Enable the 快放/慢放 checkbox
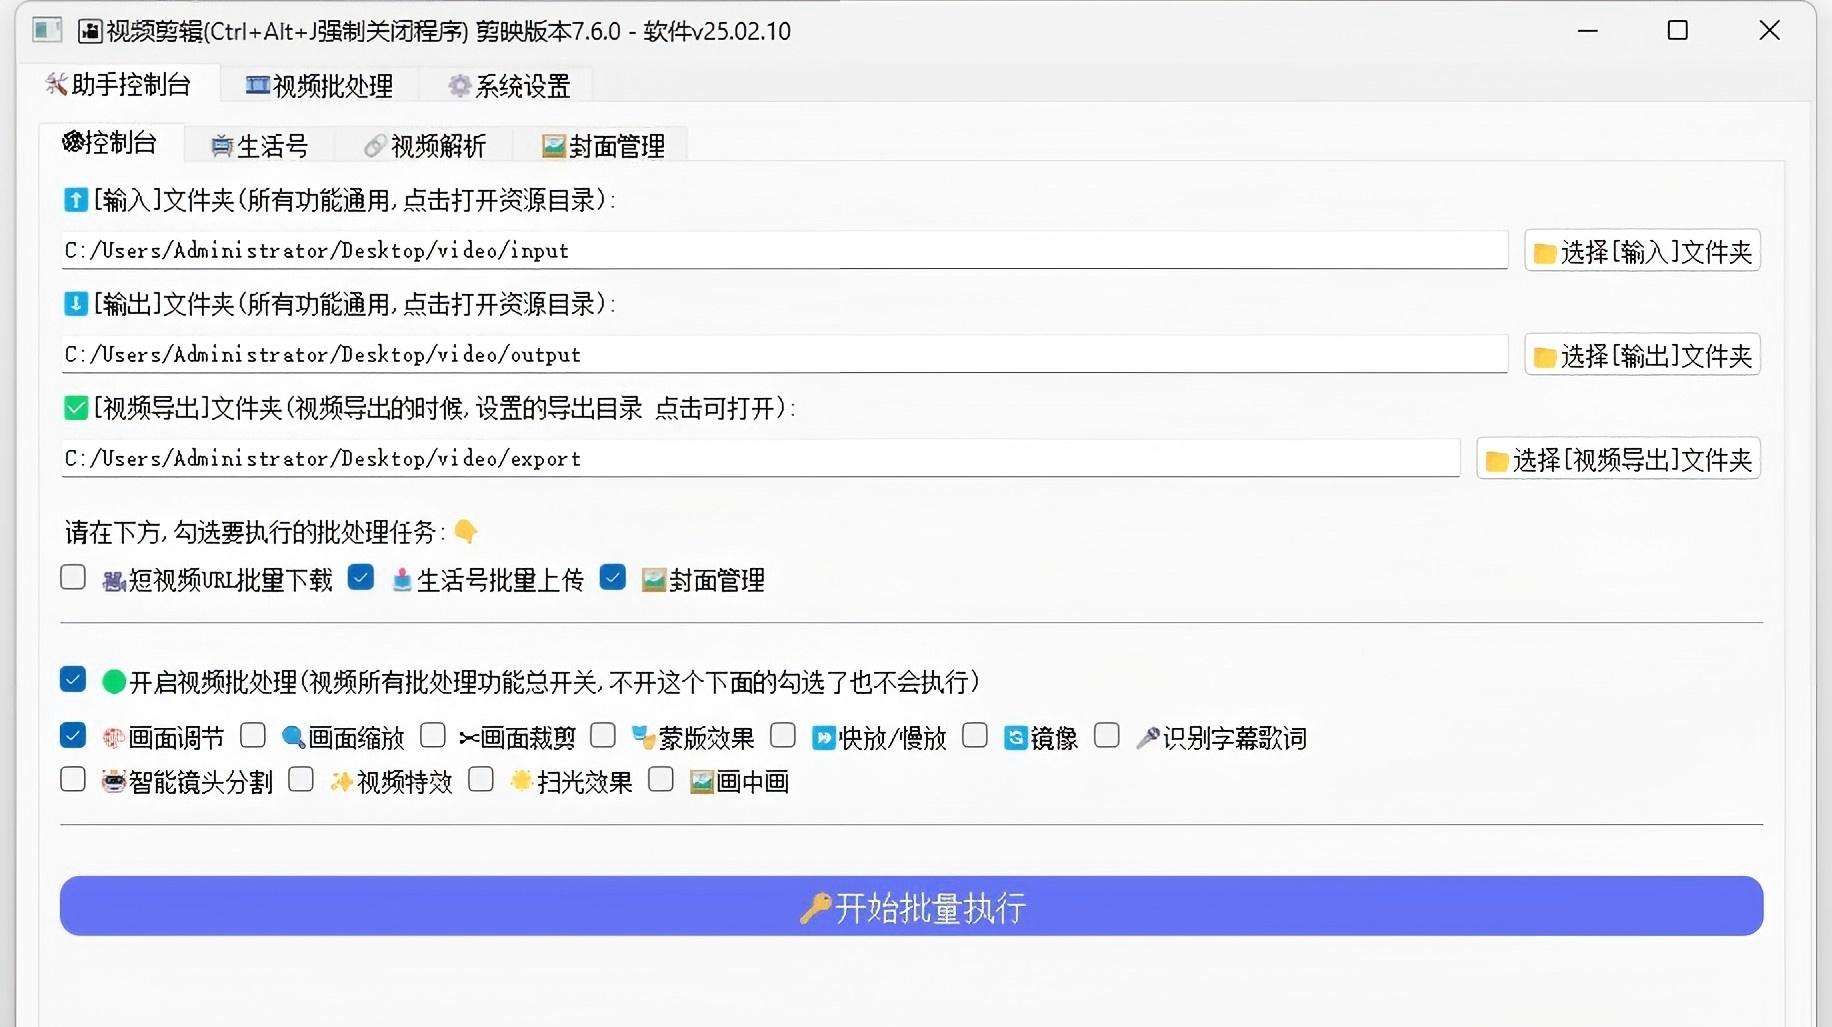Image resolution: width=1832 pixels, height=1027 pixels. (x=783, y=735)
